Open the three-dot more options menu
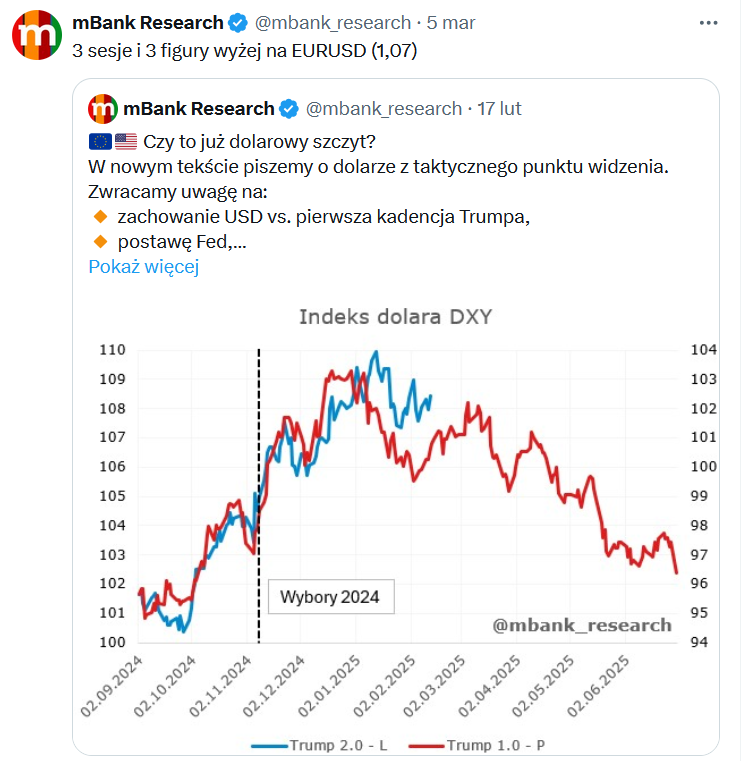Viewport: 742px width, 761px height. point(708,23)
